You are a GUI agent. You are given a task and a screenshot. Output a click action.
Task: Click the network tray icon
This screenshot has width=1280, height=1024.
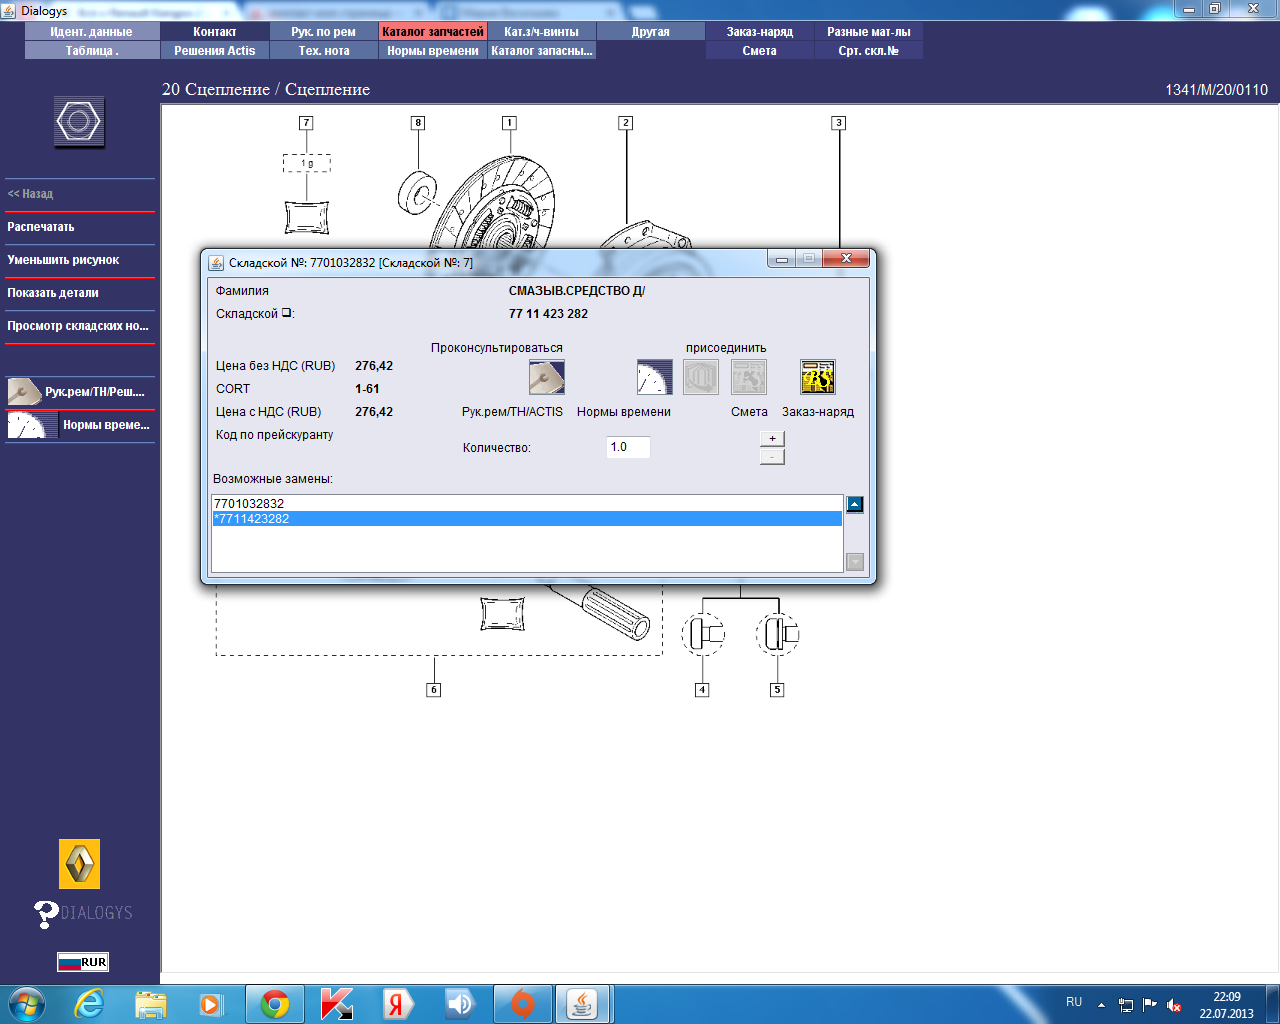pos(1126,1005)
